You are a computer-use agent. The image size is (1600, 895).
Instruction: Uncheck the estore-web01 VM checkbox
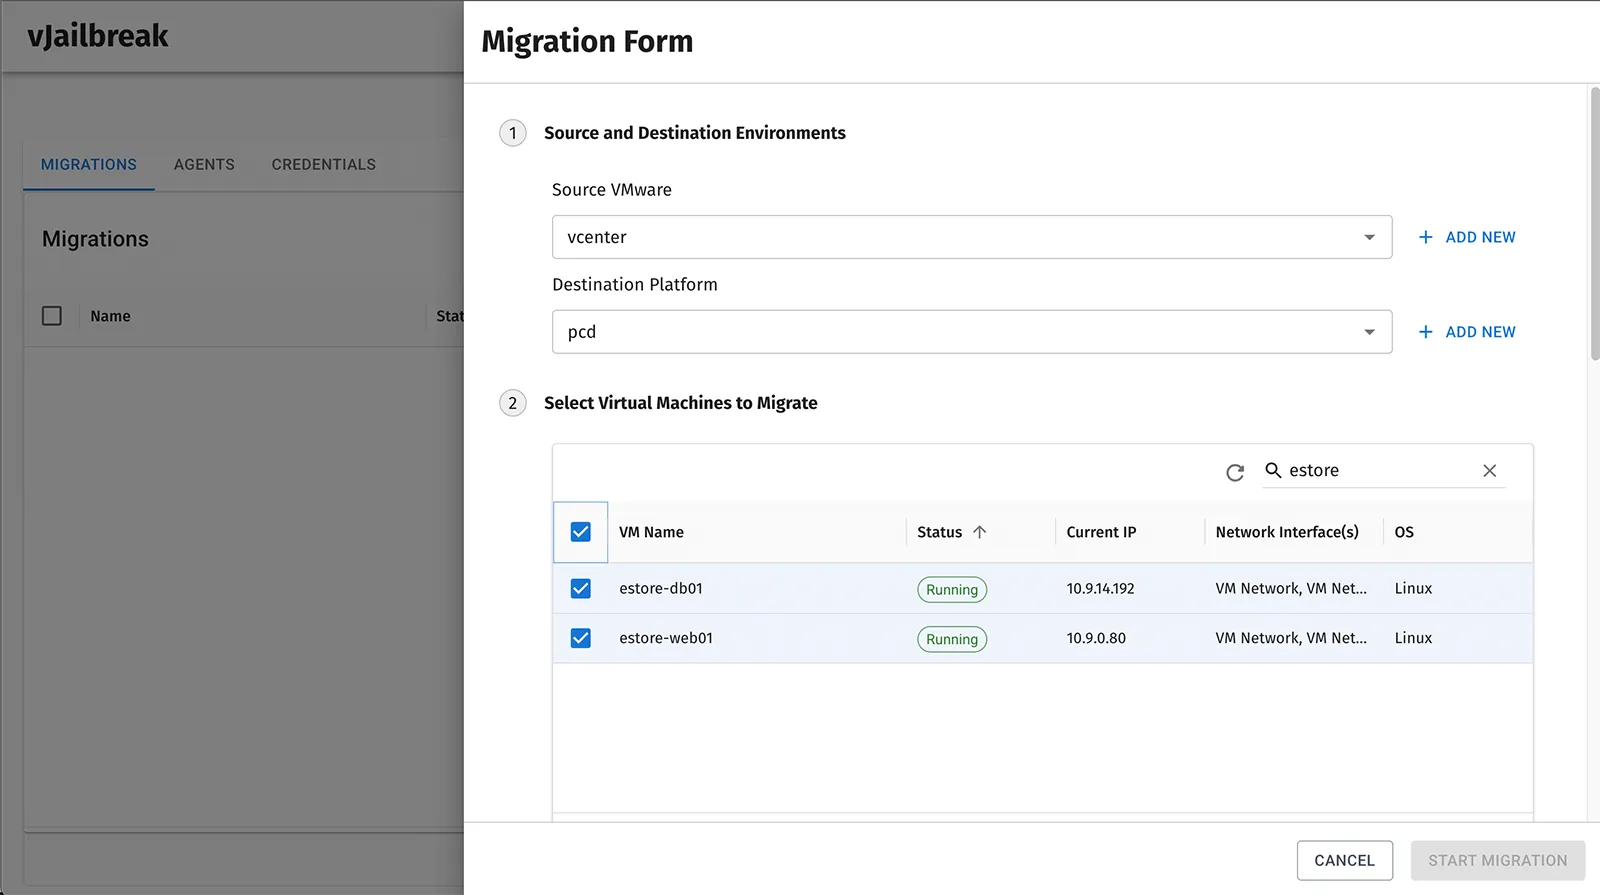pos(580,638)
